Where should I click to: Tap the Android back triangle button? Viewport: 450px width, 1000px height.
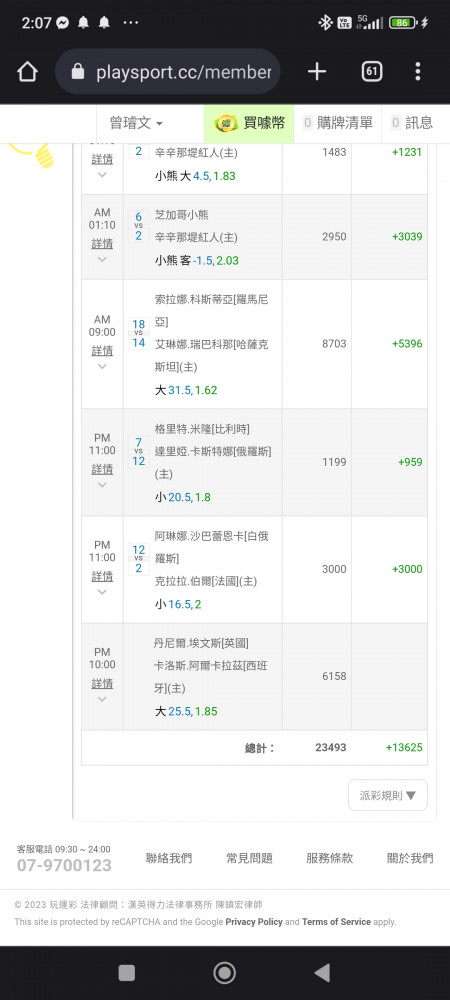click(x=323, y=972)
